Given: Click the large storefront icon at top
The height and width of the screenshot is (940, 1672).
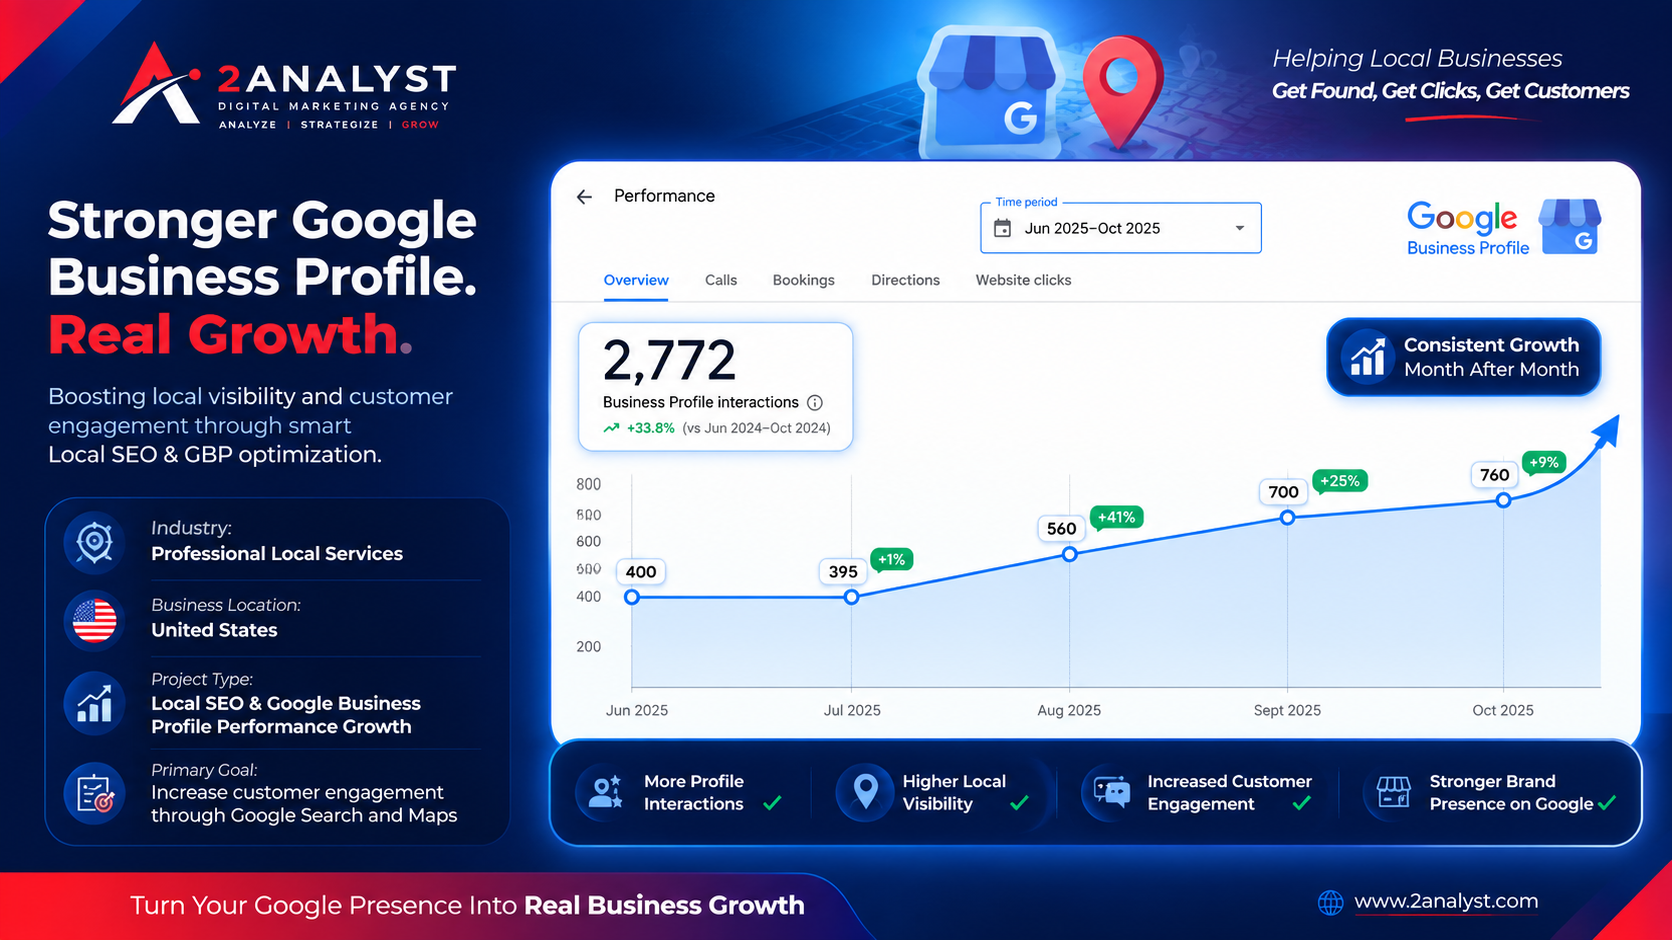Looking at the screenshot, I should [992, 92].
